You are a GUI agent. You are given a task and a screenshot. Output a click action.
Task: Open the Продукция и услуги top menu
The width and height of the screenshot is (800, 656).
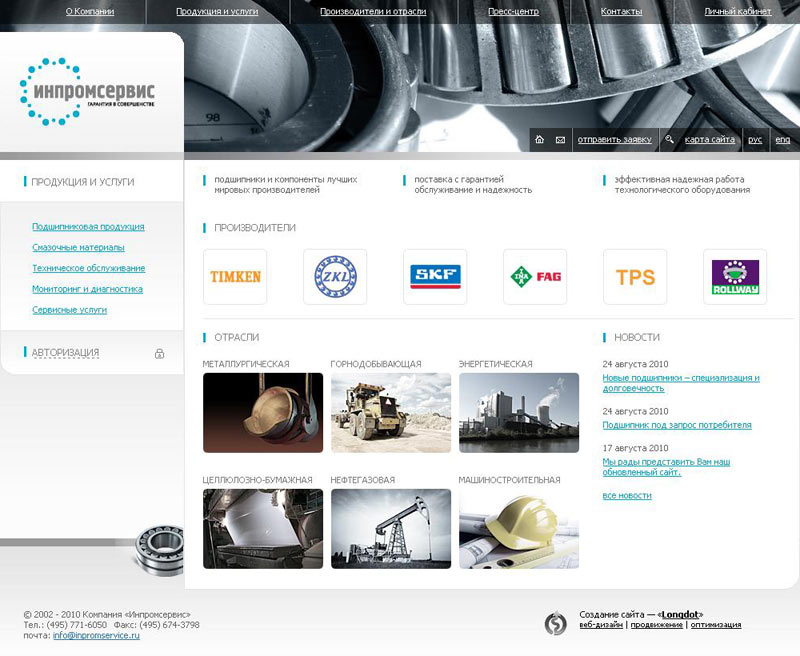(x=217, y=12)
